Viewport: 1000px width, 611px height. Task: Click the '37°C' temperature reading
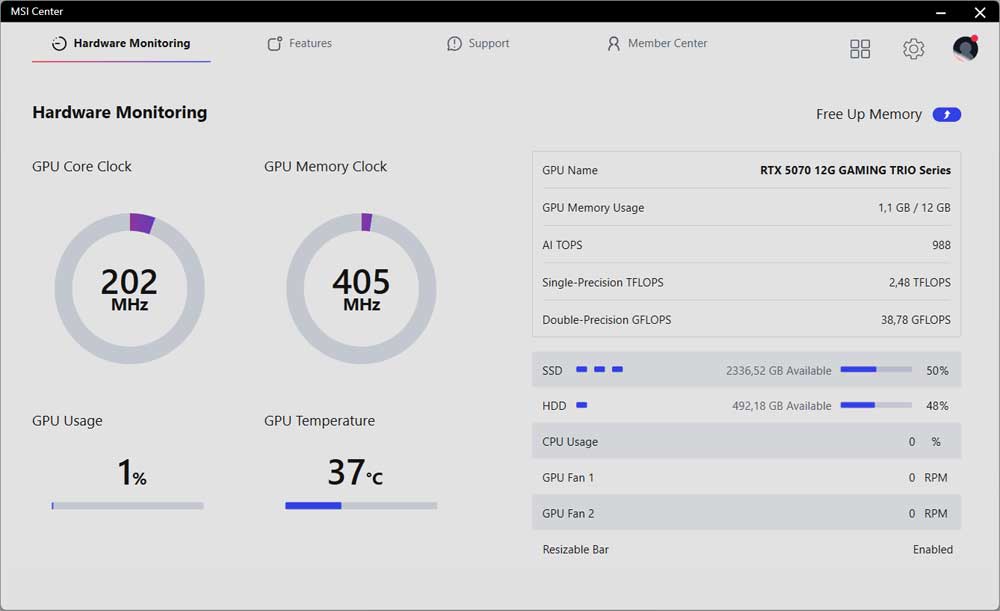[x=355, y=473]
